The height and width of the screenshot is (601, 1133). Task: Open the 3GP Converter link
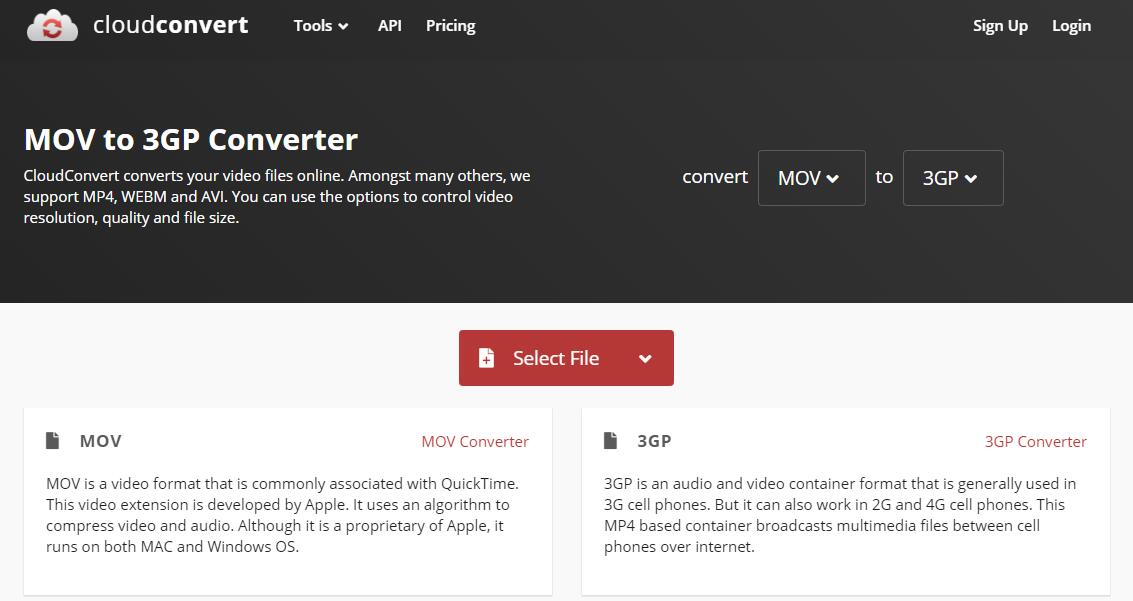[1035, 441]
